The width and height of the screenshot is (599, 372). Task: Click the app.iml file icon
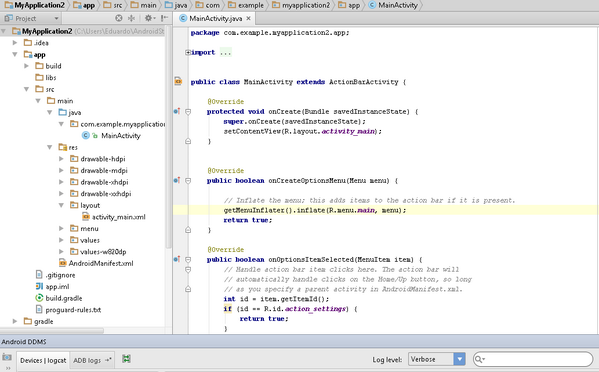point(39,286)
